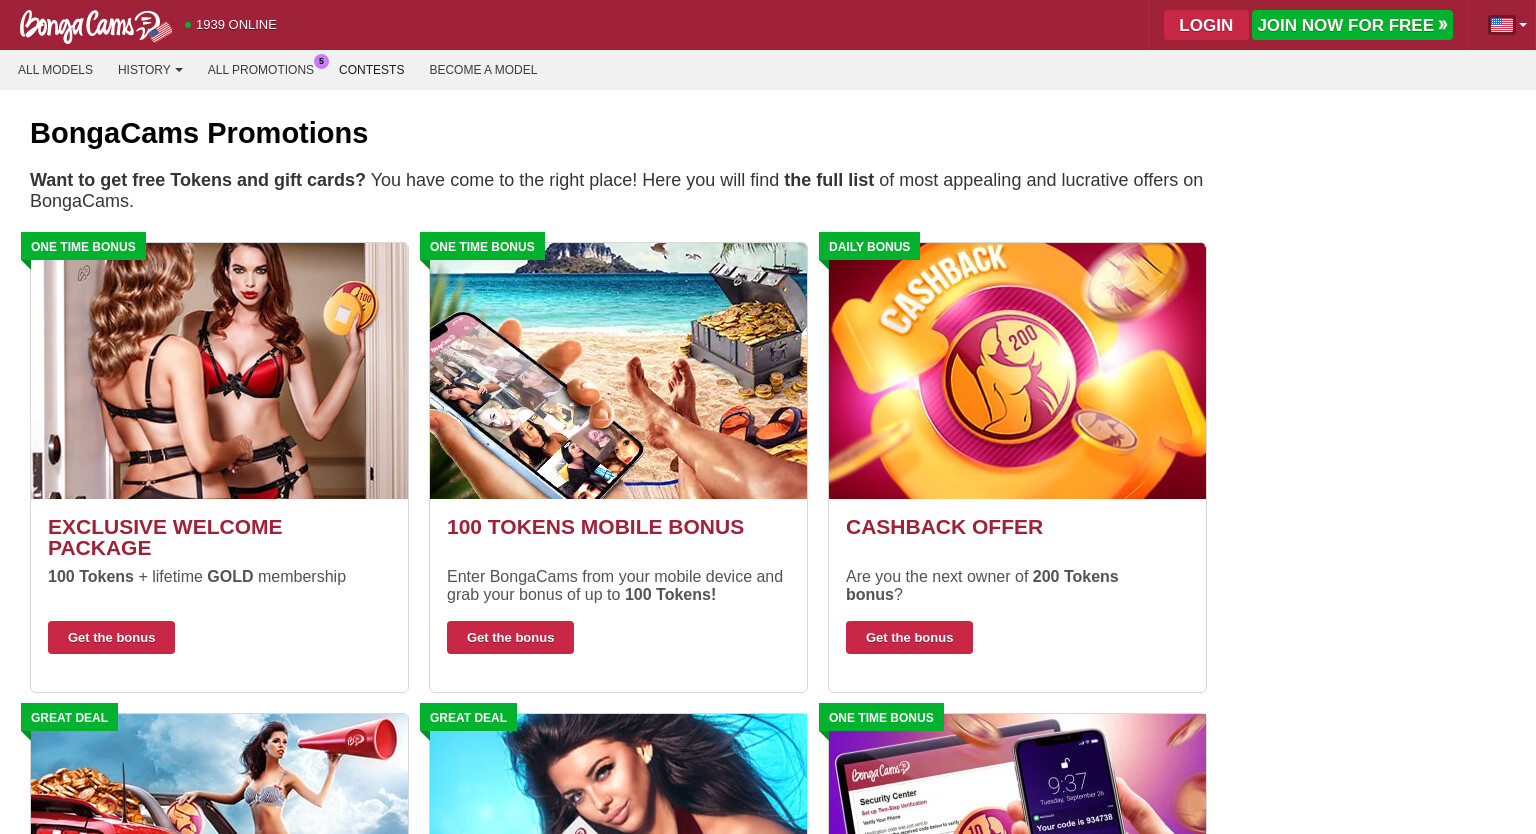Screen dimensions: 1536x834
Task: Open the mobile bonus beach image
Action: coord(618,371)
